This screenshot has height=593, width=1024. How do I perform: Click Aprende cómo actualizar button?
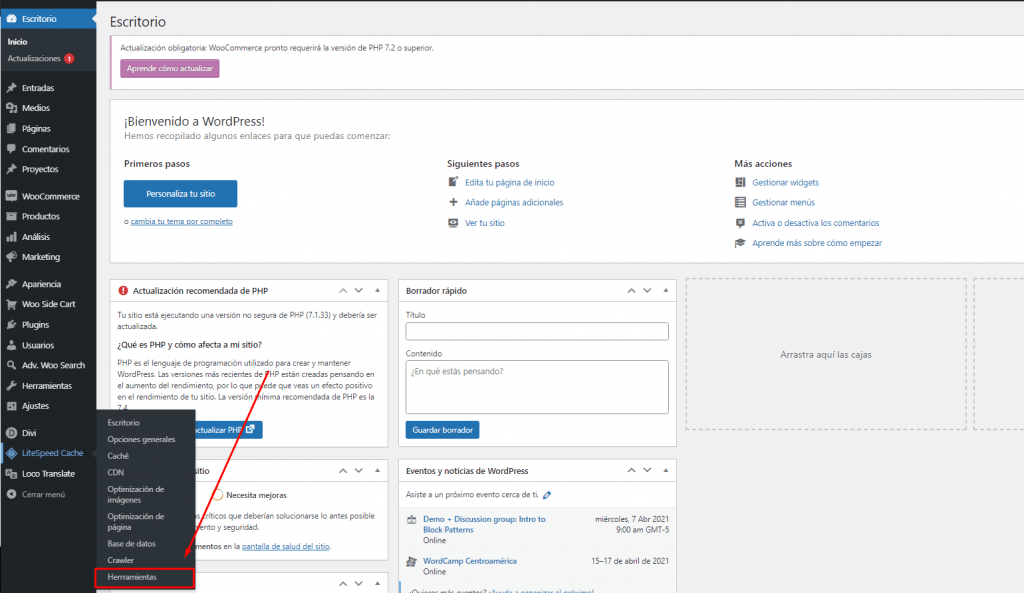pos(170,69)
